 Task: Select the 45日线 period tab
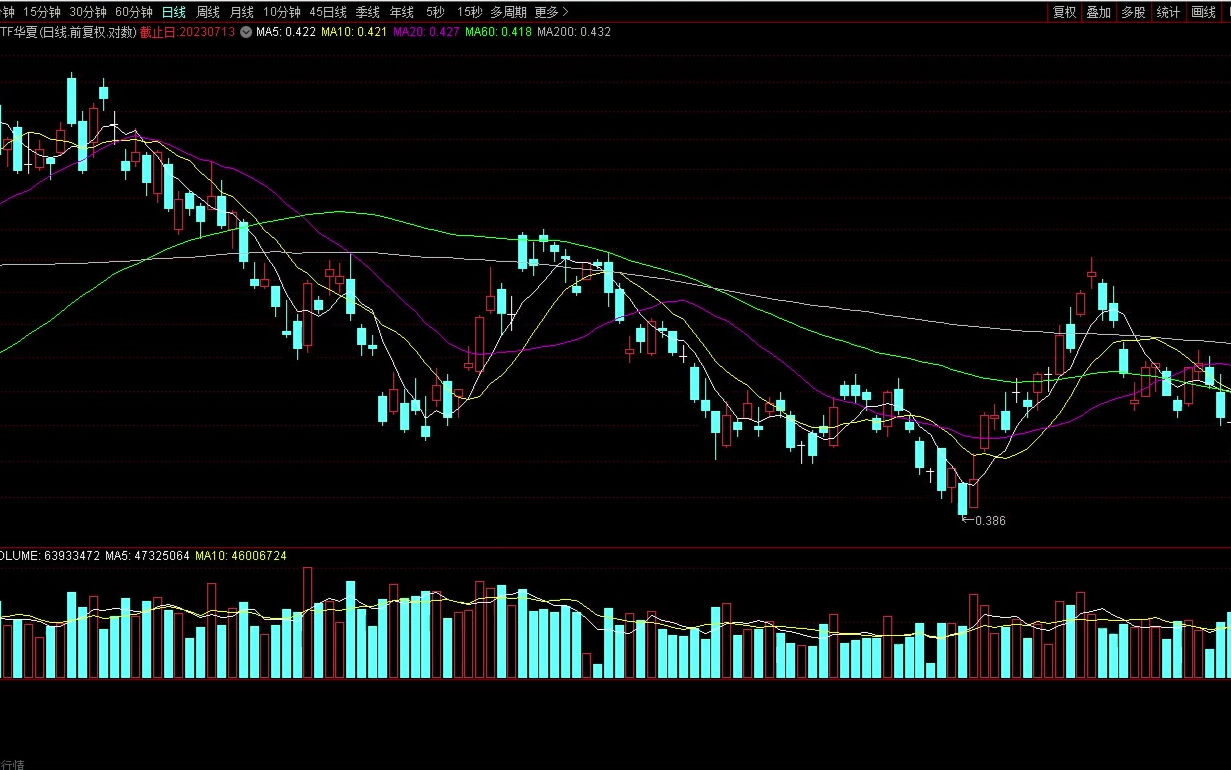(x=328, y=12)
